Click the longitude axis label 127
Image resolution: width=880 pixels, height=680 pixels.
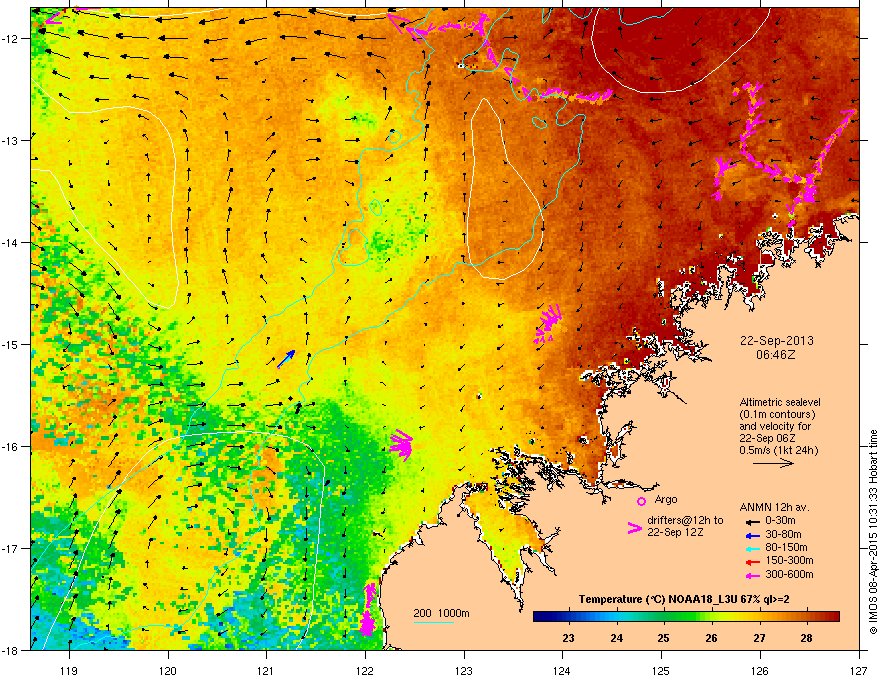(859, 670)
